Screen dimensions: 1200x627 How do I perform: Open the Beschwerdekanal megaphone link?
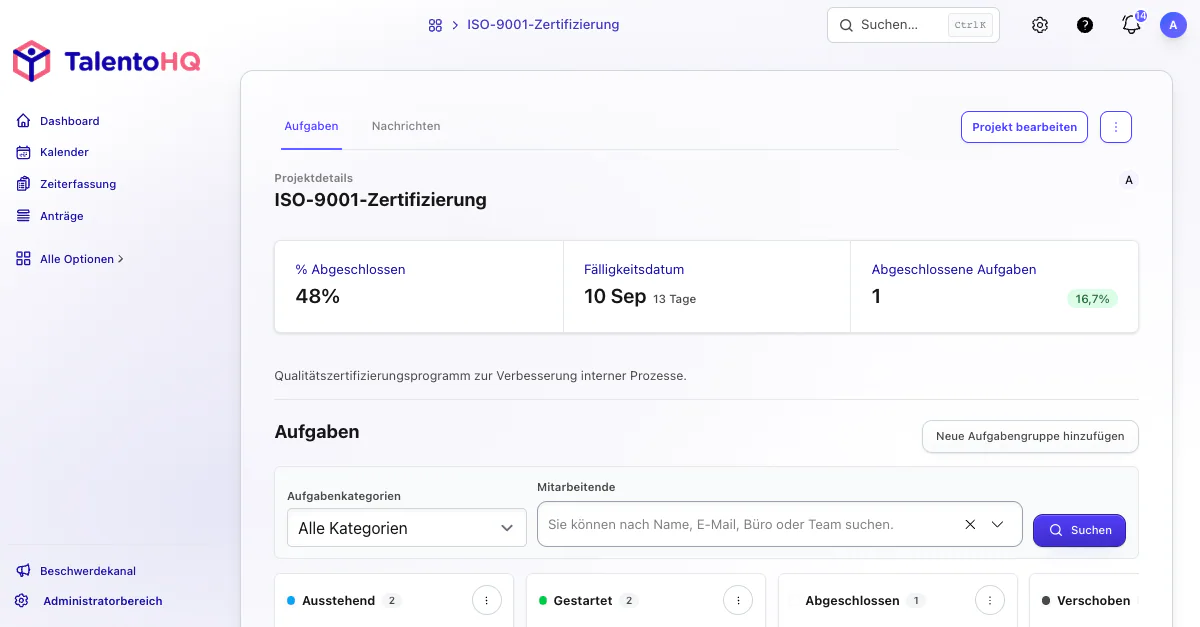pos(76,571)
